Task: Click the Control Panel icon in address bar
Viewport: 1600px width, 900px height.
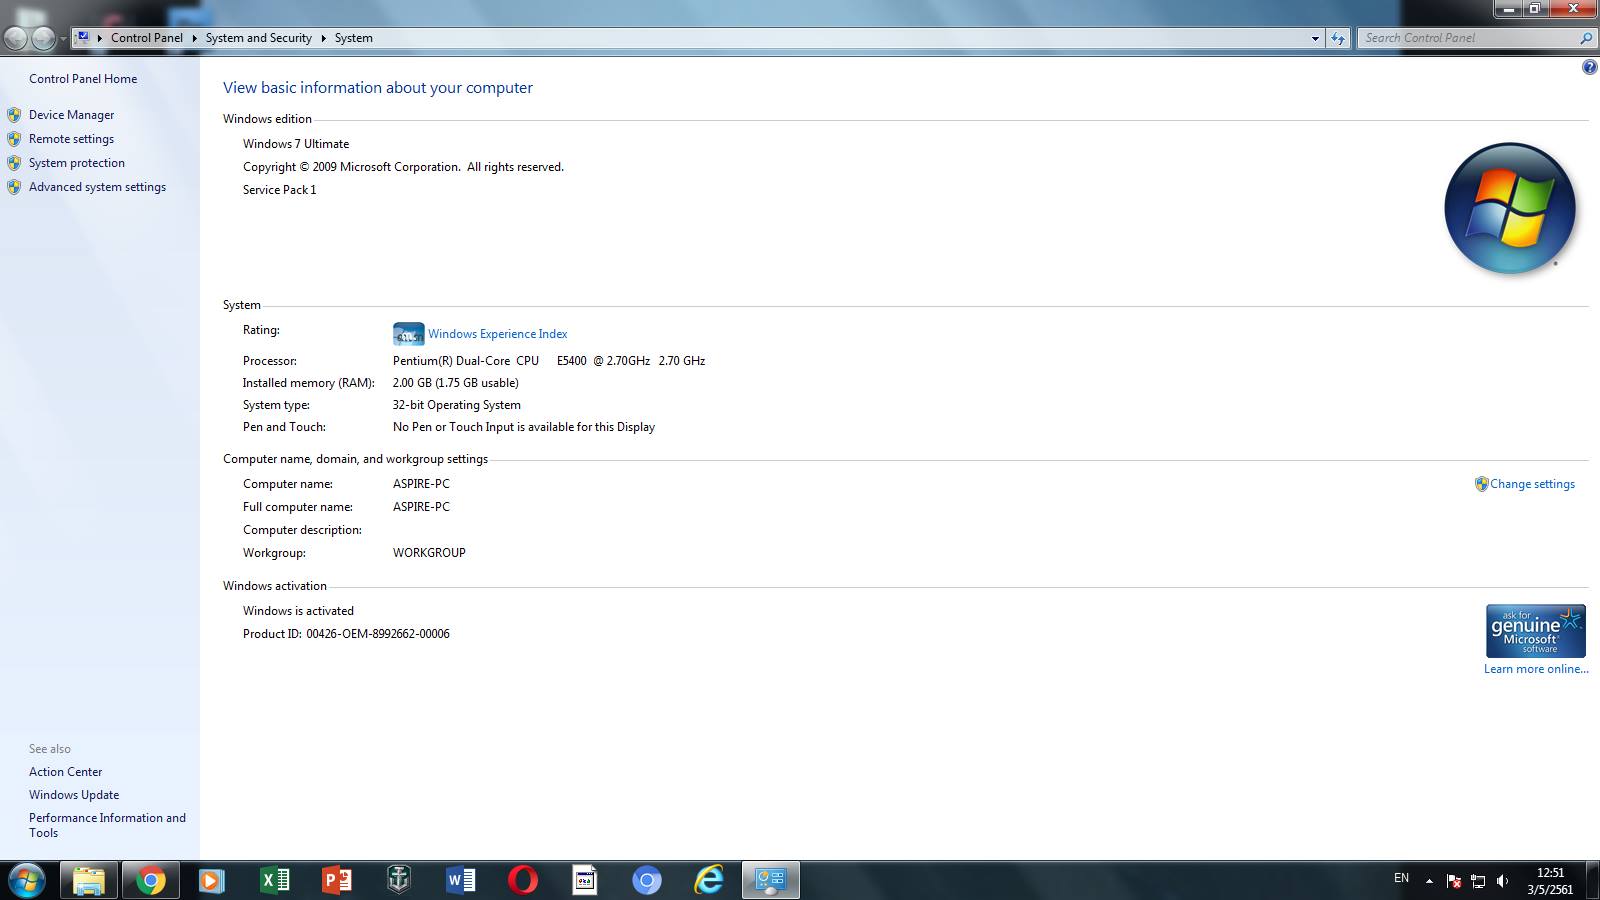Action: pos(83,38)
